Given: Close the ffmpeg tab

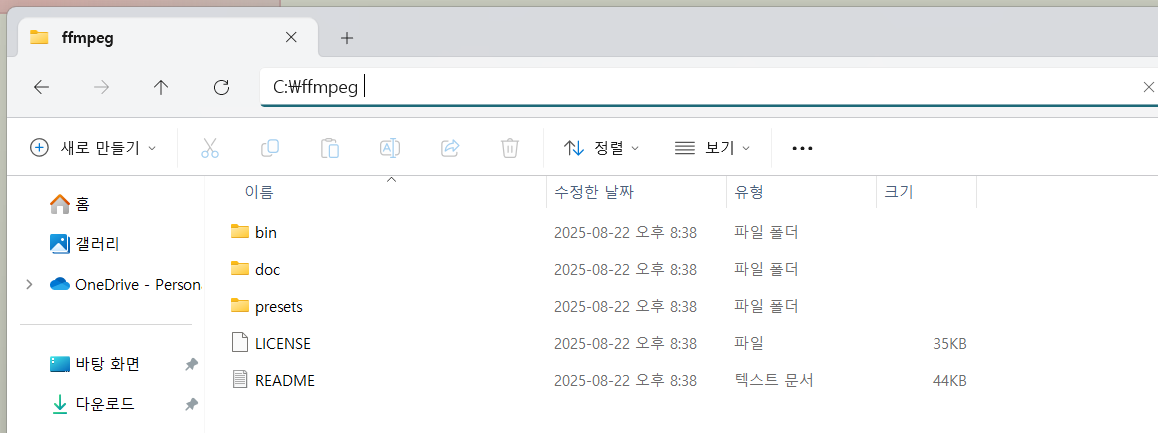Looking at the screenshot, I should point(291,37).
